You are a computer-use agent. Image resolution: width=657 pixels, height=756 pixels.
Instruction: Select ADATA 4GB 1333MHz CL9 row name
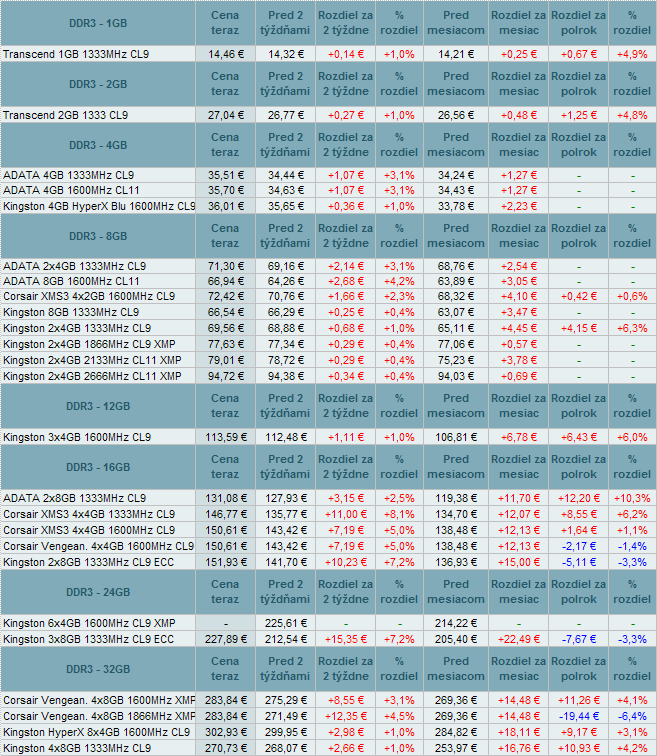pos(68,175)
